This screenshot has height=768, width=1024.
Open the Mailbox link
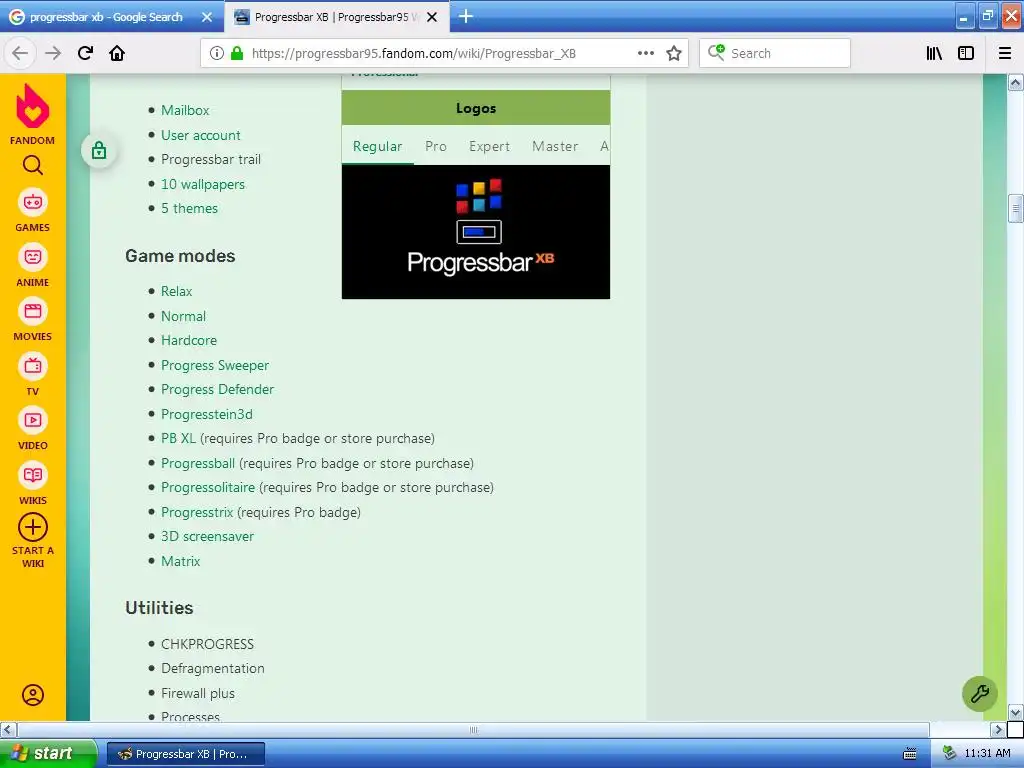185,110
